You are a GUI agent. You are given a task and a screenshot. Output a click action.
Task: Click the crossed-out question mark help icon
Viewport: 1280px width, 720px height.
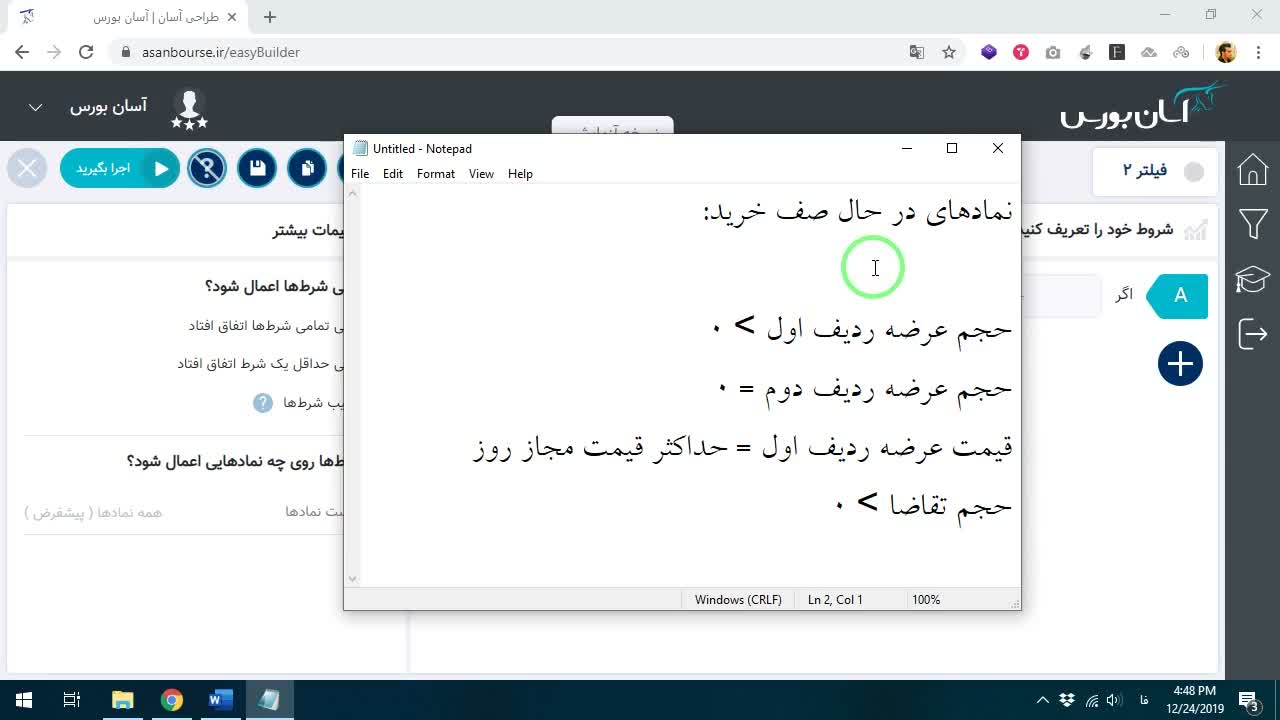207,169
